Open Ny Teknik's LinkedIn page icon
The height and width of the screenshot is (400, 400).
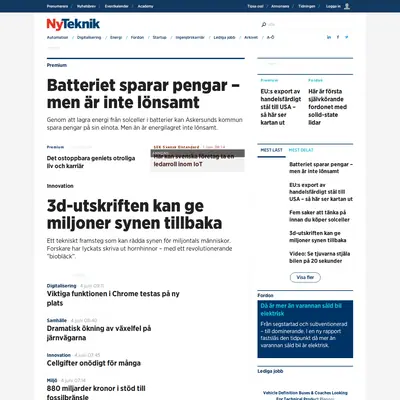[329, 37]
